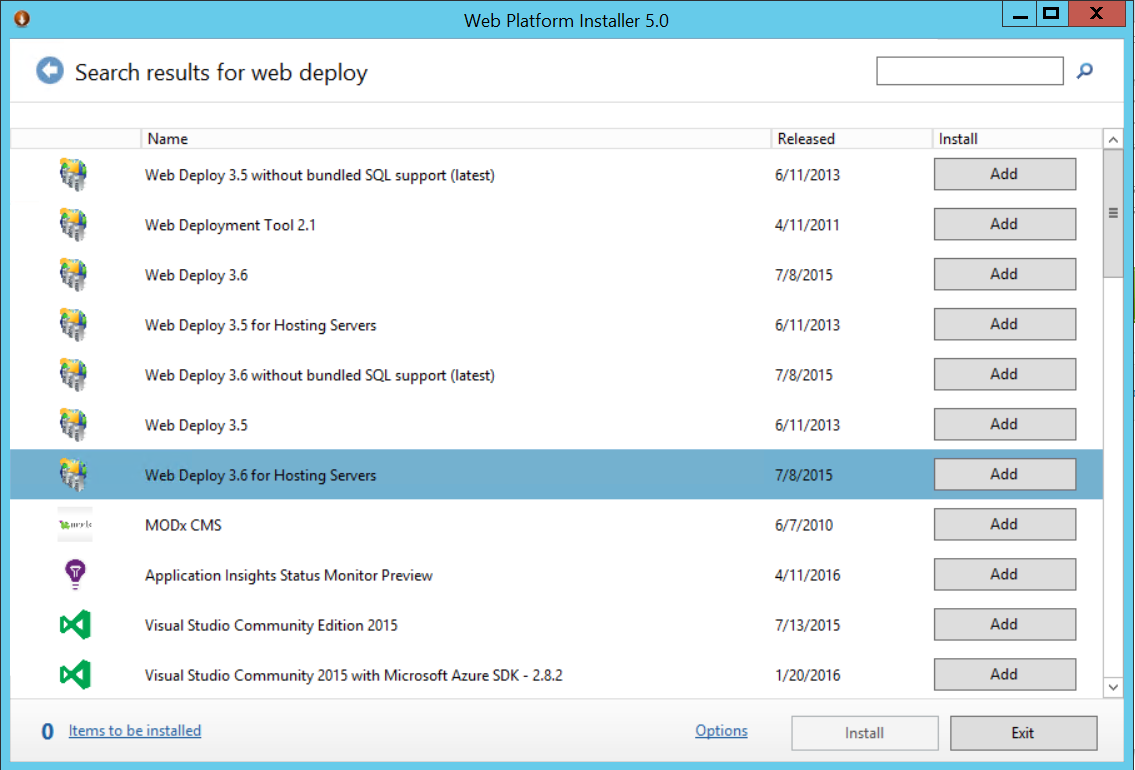Viewport: 1135px width, 770px height.
Task: Add Web Deploy 3.5
Action: click(x=1005, y=424)
